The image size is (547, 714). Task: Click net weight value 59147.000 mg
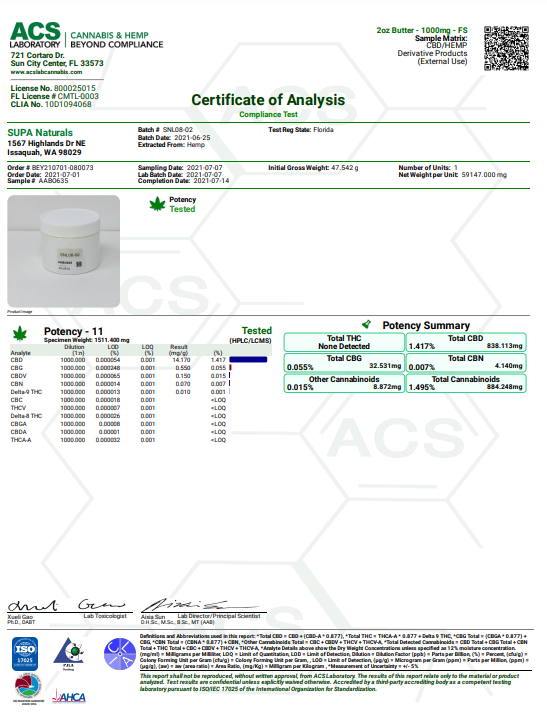[x=484, y=174]
